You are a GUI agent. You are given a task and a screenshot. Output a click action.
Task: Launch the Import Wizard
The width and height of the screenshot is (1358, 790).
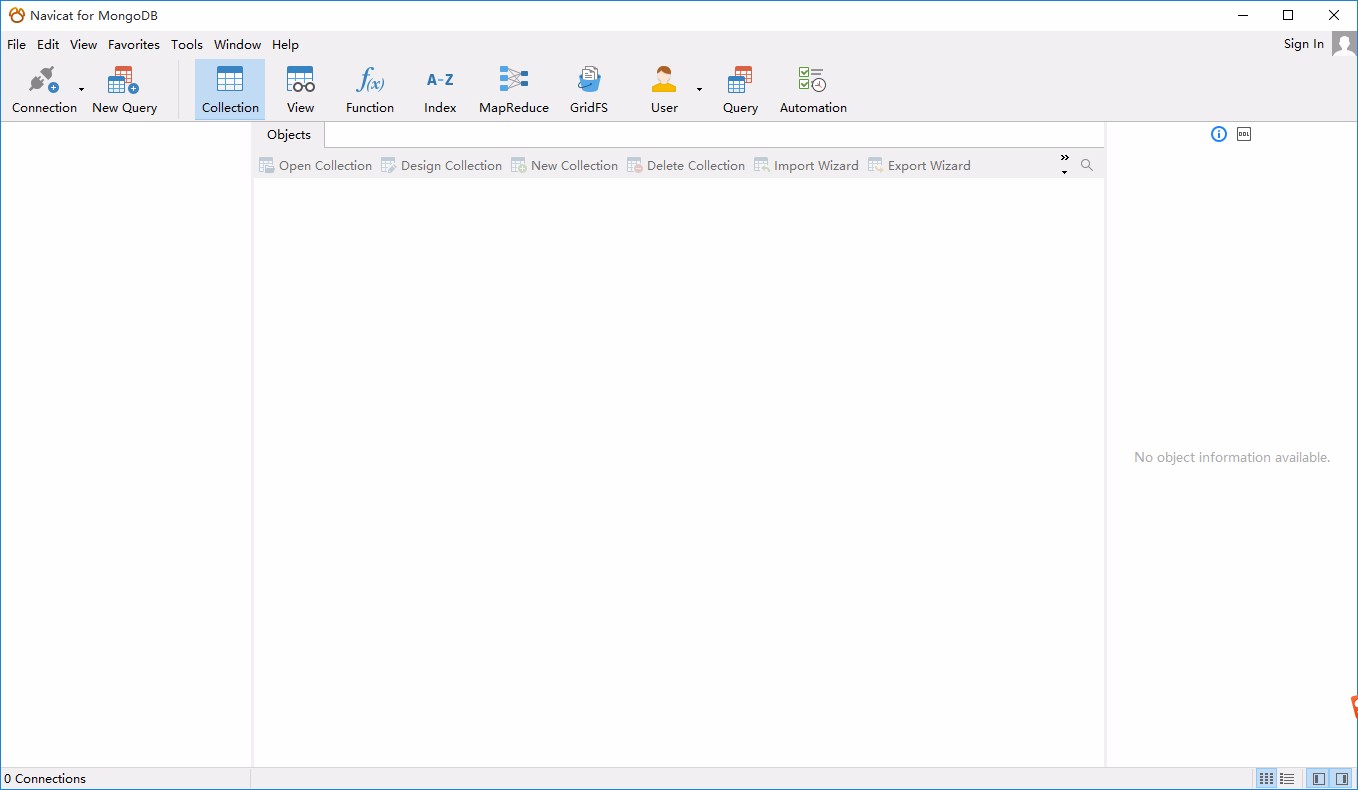[x=806, y=165]
